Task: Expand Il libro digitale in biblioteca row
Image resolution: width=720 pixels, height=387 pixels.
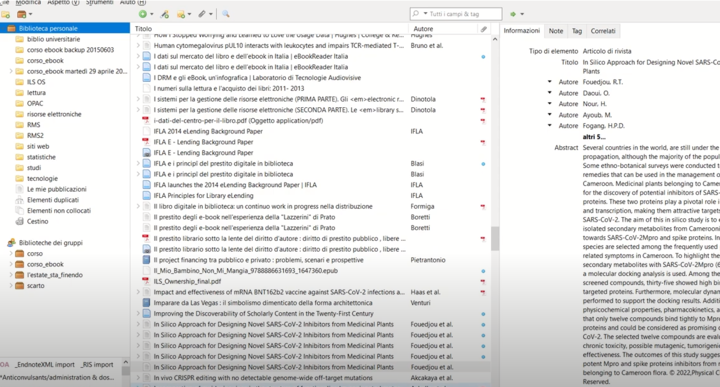Action: click(x=138, y=206)
